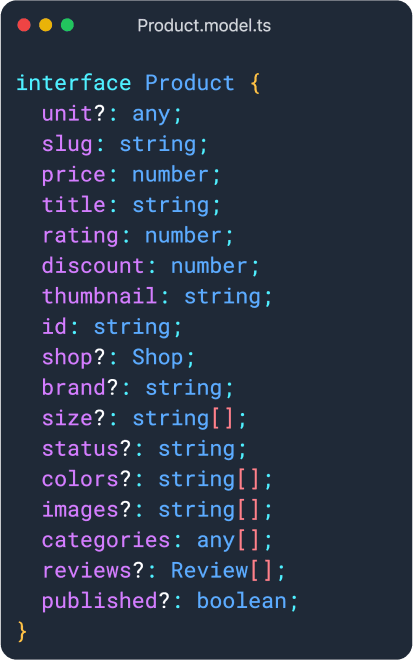Click the red brackets after categories any
Screen dimensions: 413x660
248,540
